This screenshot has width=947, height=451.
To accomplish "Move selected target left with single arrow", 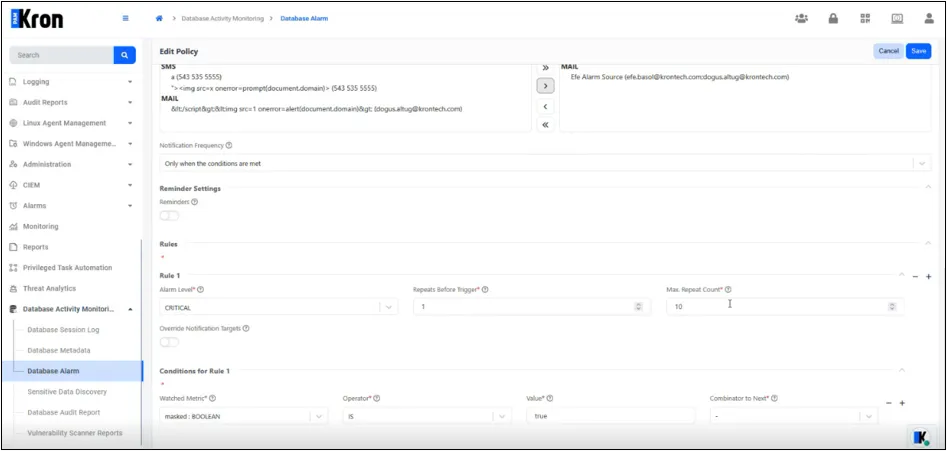I will [x=545, y=106].
